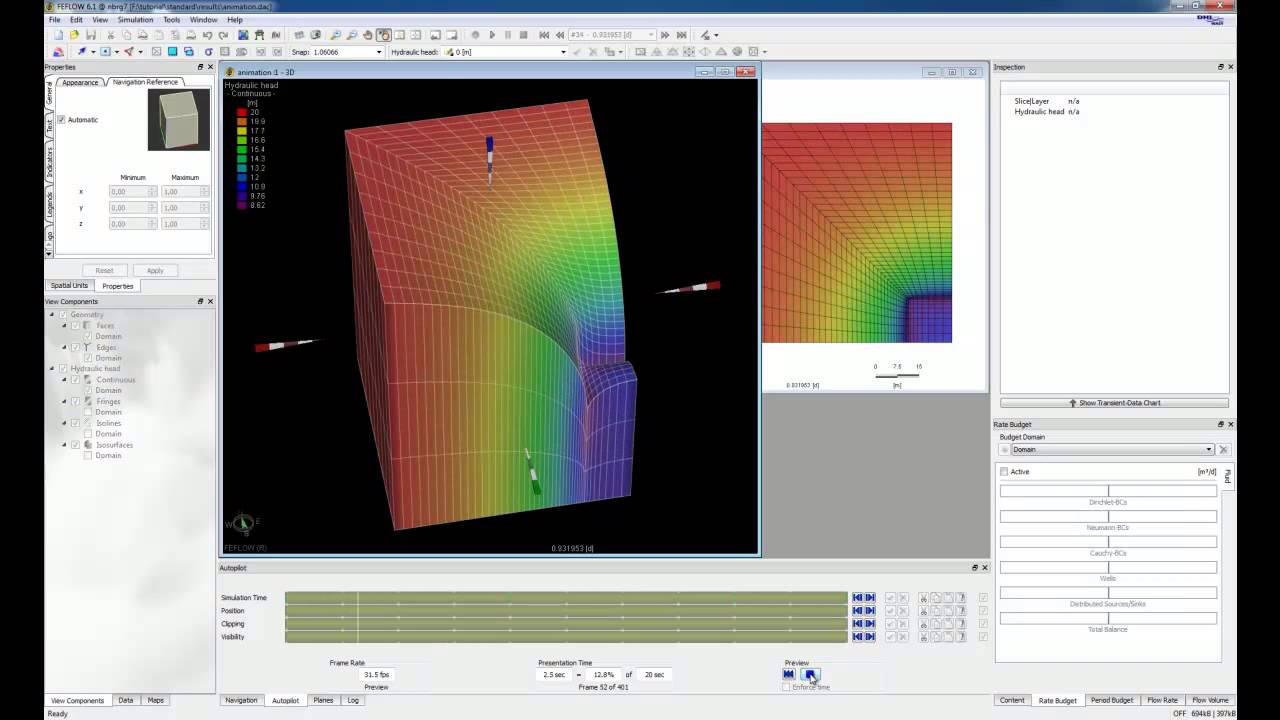Toggle the Fringes visibility checkbox

pos(75,401)
